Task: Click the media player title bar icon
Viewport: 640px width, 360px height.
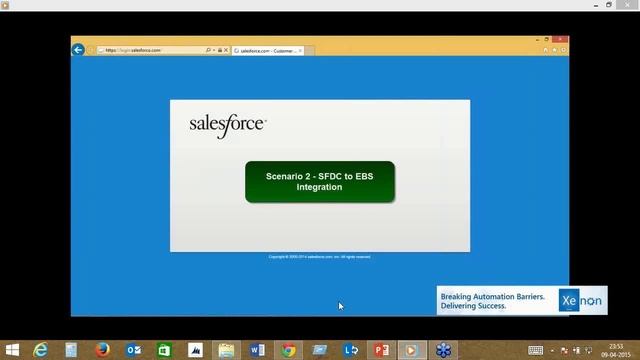Action: pos(5,5)
